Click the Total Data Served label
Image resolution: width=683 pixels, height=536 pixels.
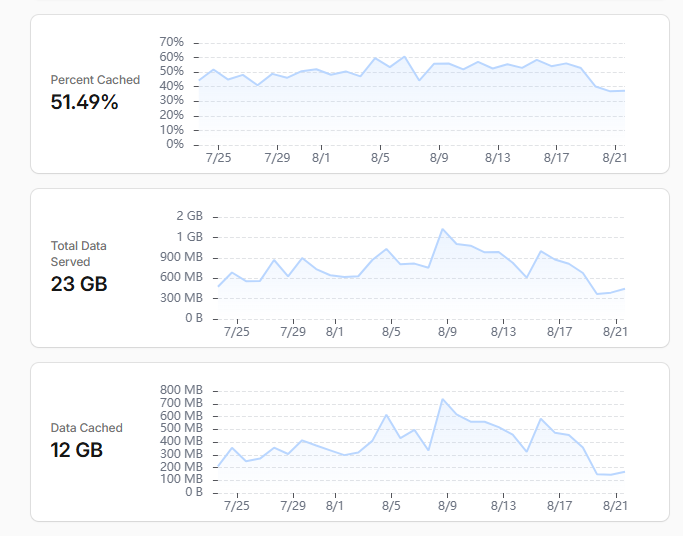click(78, 254)
